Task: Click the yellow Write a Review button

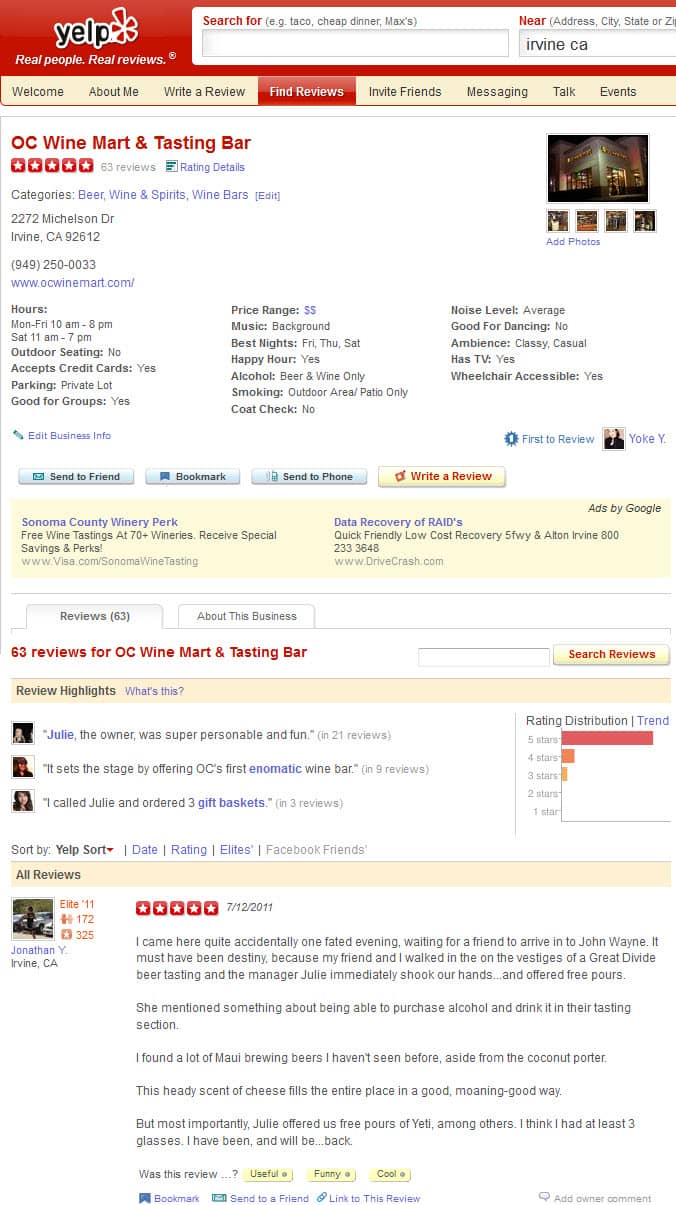Action: (x=442, y=476)
